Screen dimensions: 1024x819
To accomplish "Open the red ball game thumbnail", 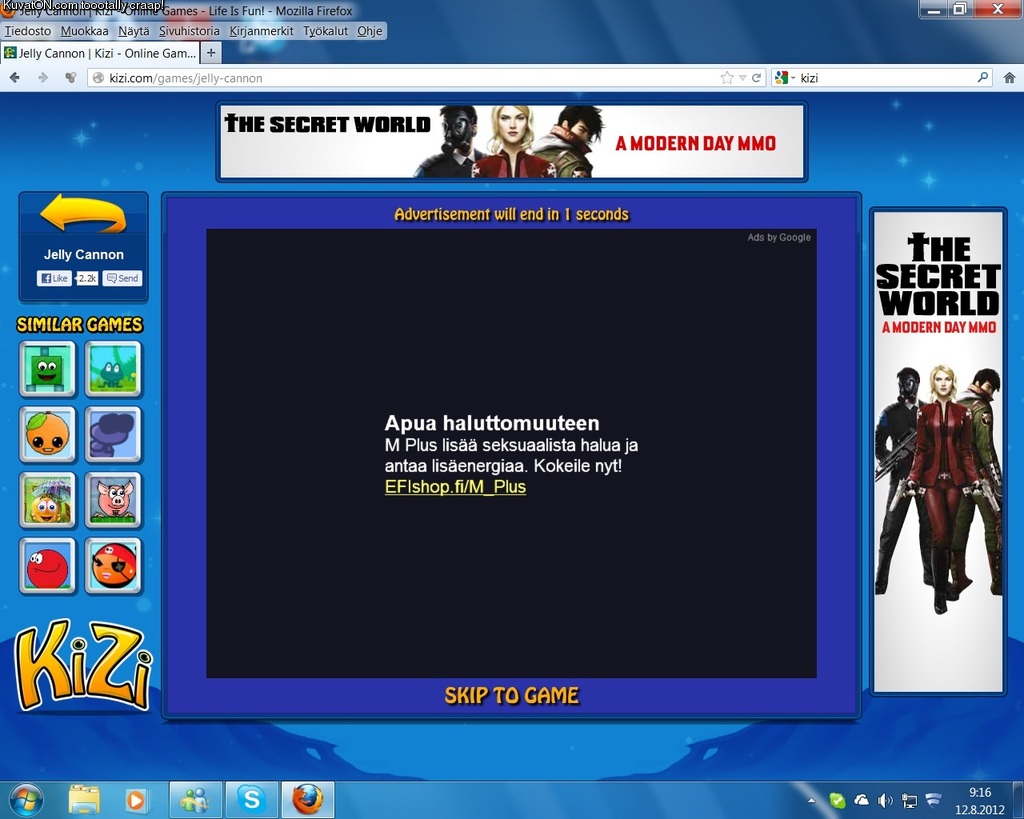I will pyautogui.click(x=47, y=566).
